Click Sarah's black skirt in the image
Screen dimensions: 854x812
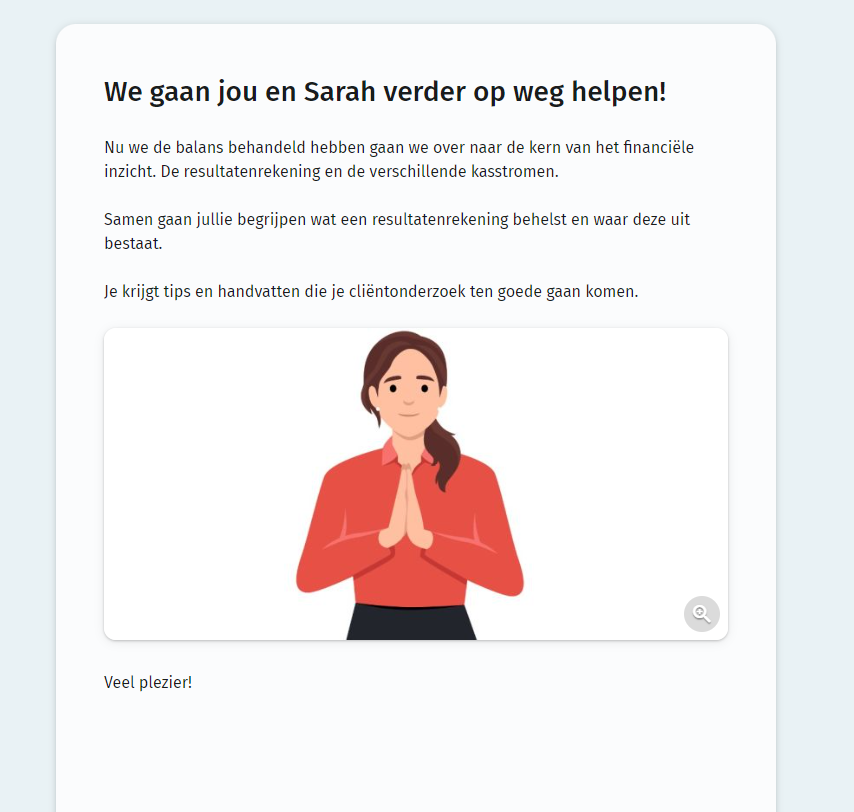411,621
